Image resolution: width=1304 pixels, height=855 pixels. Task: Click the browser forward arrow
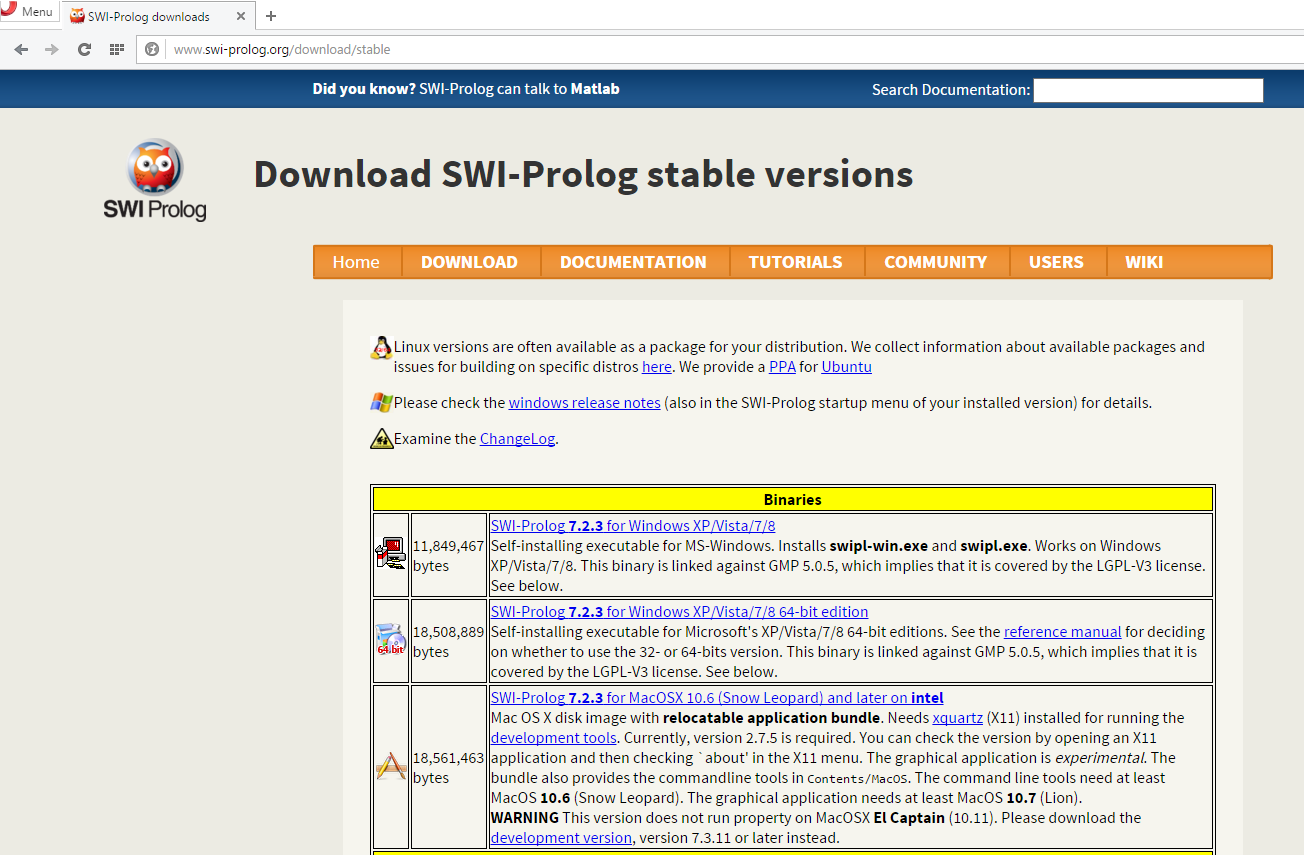point(52,49)
